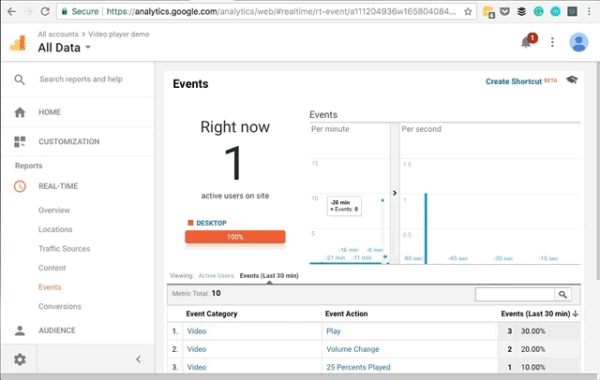Open Video category in row 3

(x=197, y=367)
